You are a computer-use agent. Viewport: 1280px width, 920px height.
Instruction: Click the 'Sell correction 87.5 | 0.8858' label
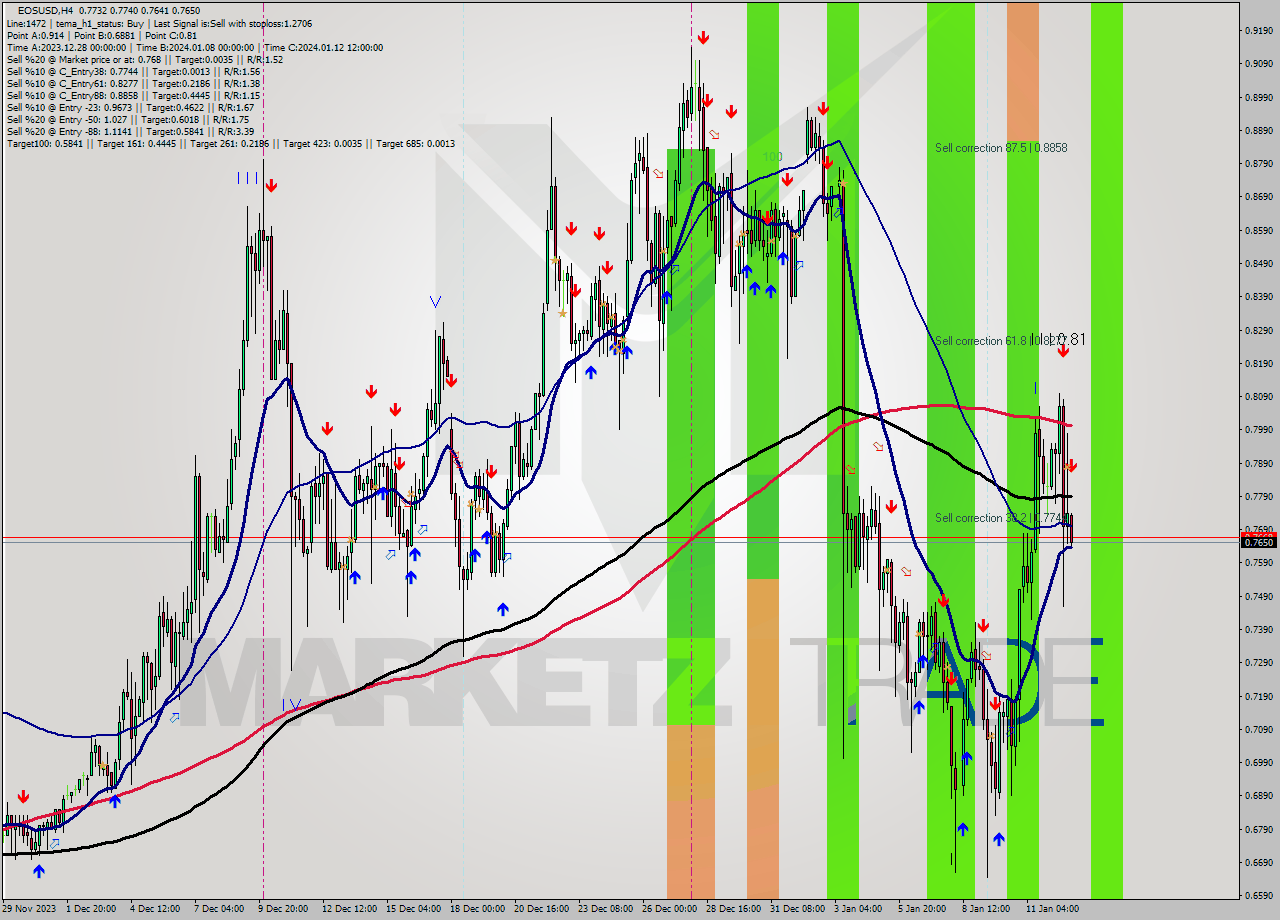point(1001,148)
